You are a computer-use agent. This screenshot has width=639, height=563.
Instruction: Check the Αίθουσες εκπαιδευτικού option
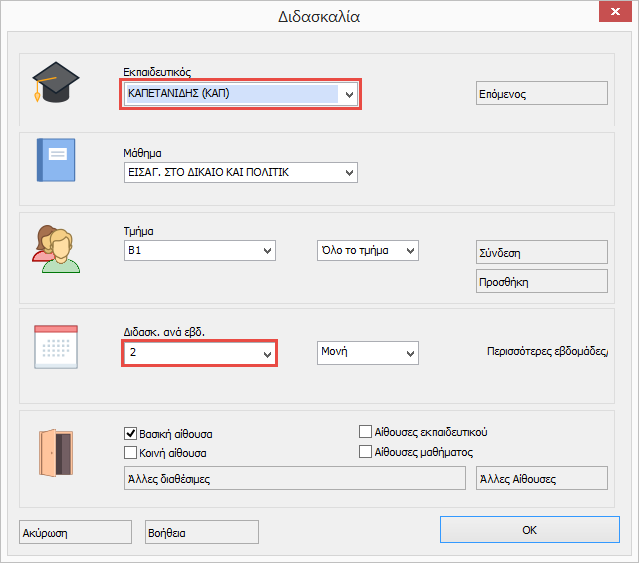pos(366,432)
